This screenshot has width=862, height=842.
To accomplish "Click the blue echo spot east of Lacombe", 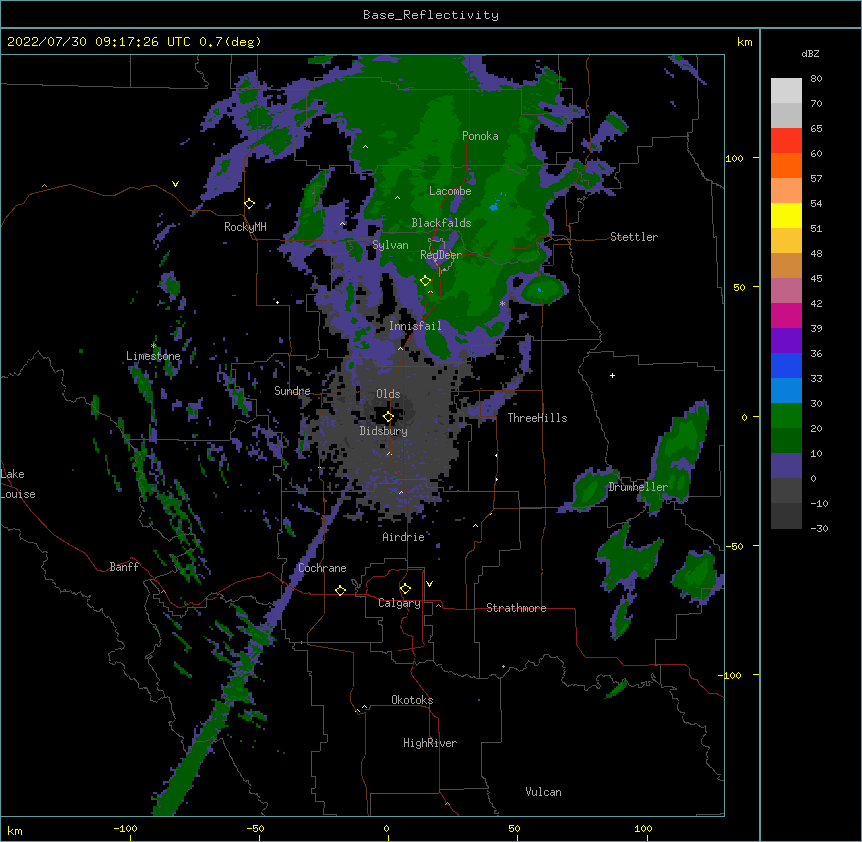I will (494, 207).
